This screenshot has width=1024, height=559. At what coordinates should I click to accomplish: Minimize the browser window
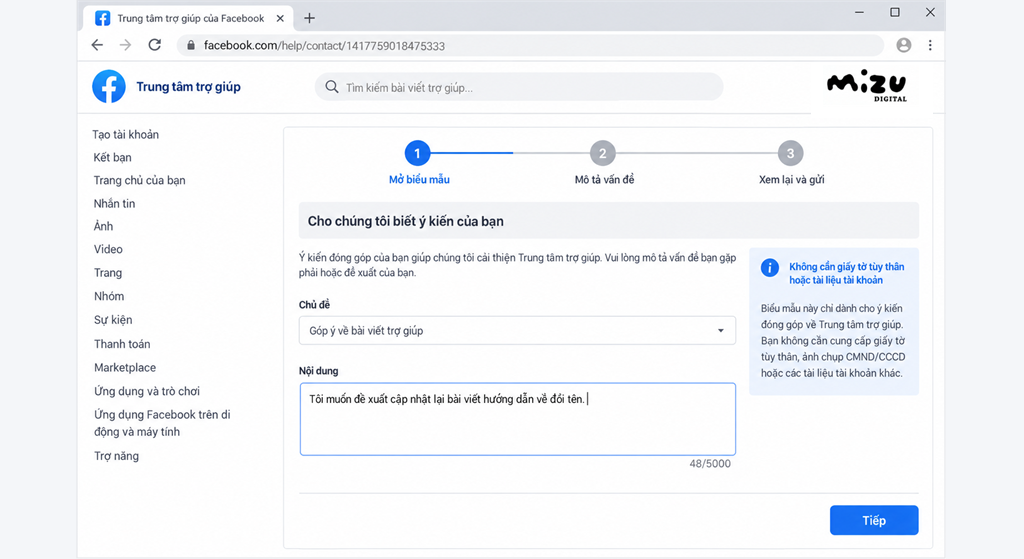coord(859,12)
